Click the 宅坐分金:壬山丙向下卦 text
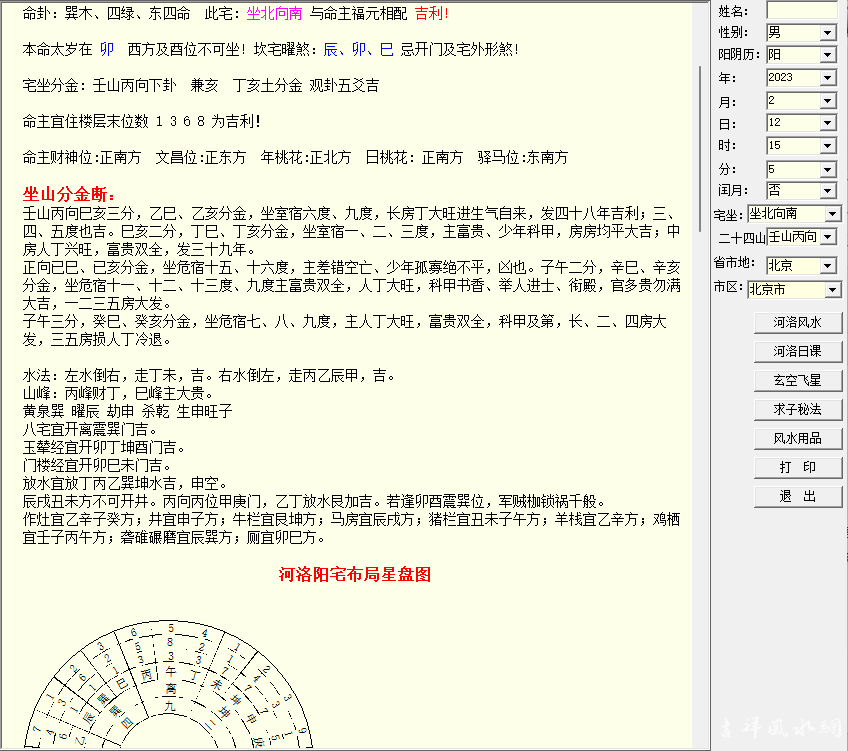848x751 pixels. 100,85
